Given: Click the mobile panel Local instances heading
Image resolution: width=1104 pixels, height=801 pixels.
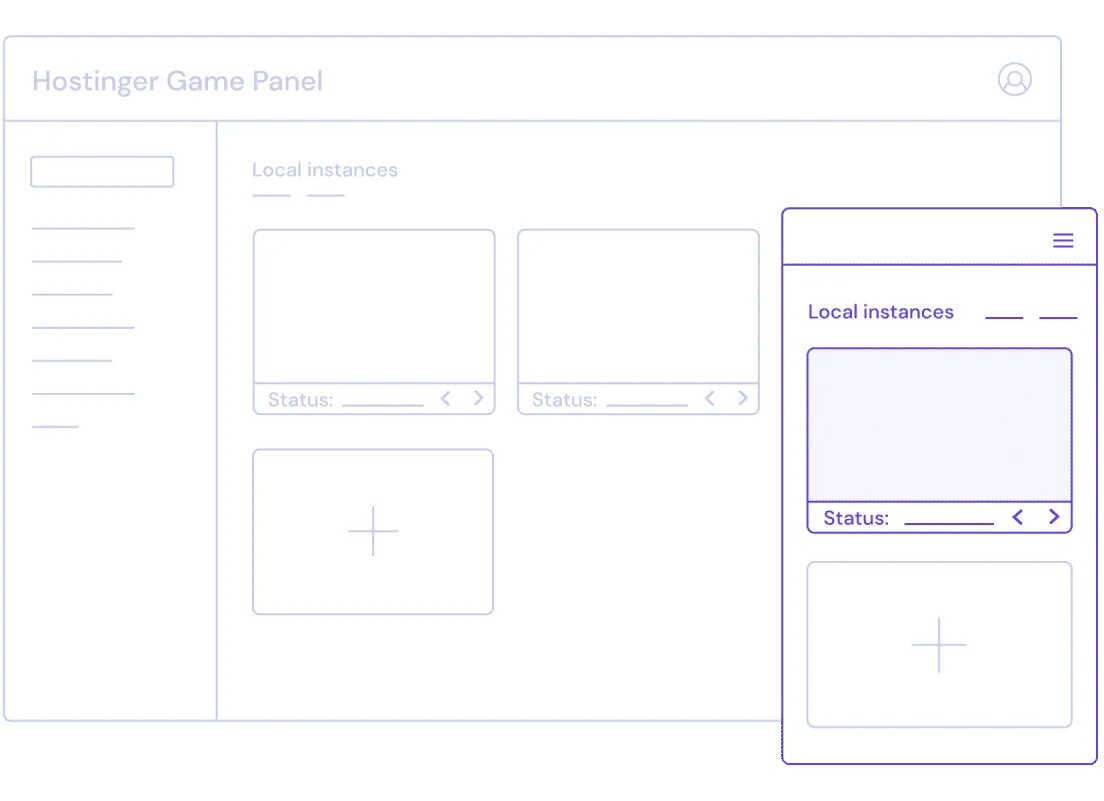Looking at the screenshot, I should point(881,312).
